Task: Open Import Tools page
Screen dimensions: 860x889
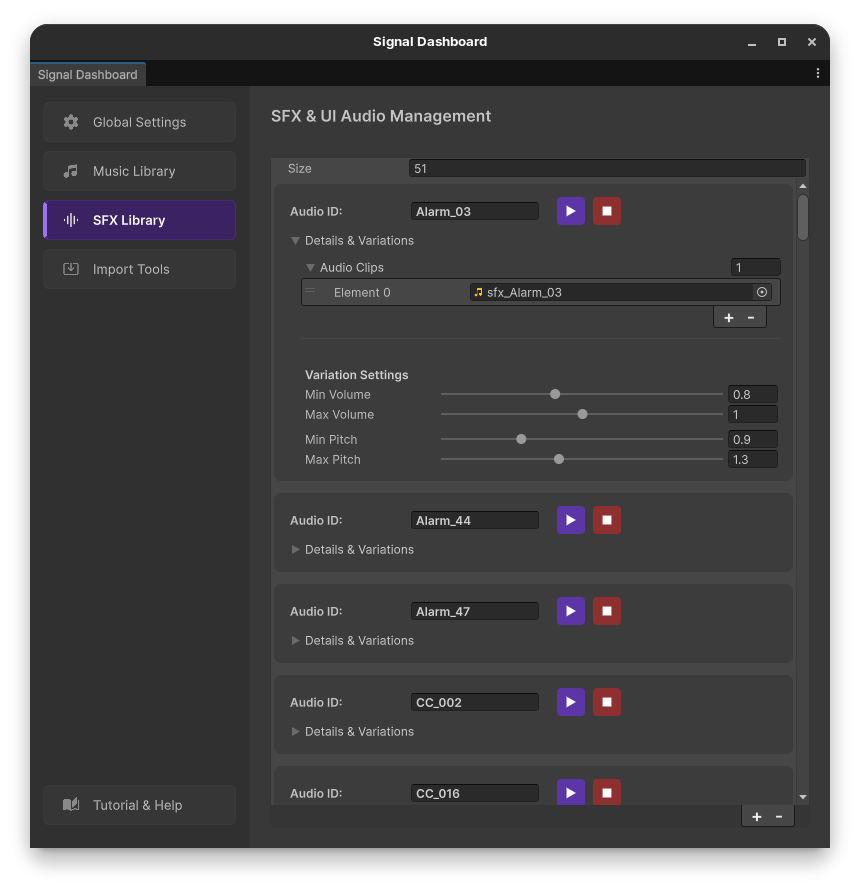Action: (139, 269)
